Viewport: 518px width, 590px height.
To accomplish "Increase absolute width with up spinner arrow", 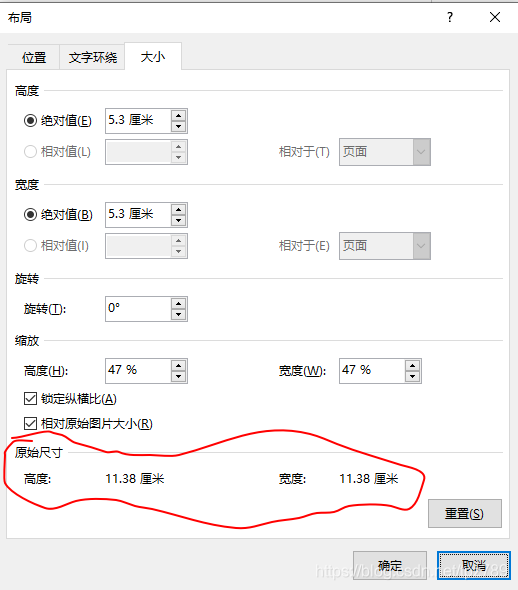I will click(179, 210).
